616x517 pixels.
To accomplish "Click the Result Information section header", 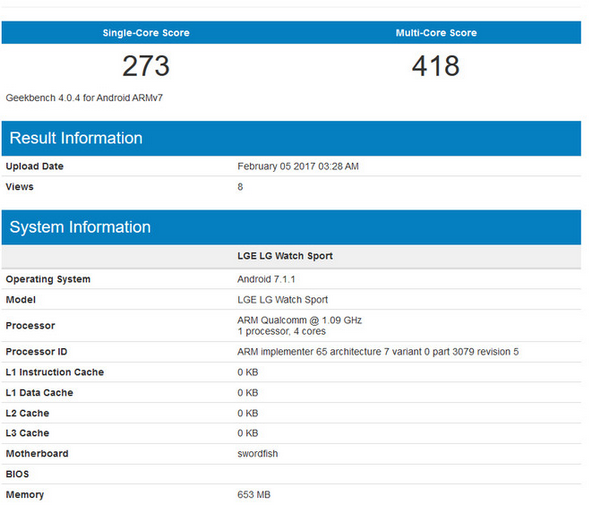I will (76, 138).
